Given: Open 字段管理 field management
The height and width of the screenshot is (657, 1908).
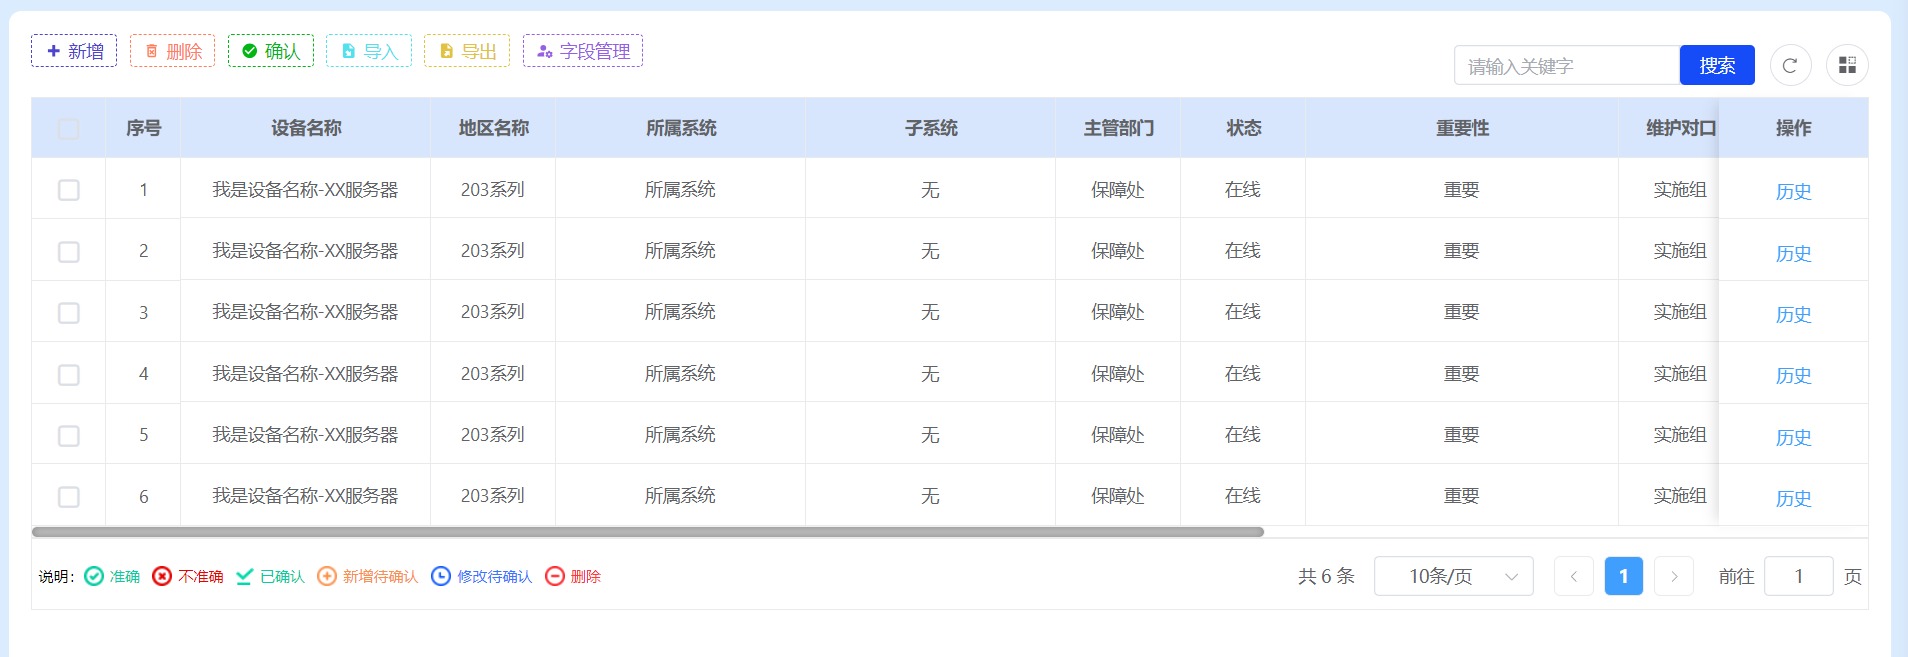Looking at the screenshot, I should (583, 51).
